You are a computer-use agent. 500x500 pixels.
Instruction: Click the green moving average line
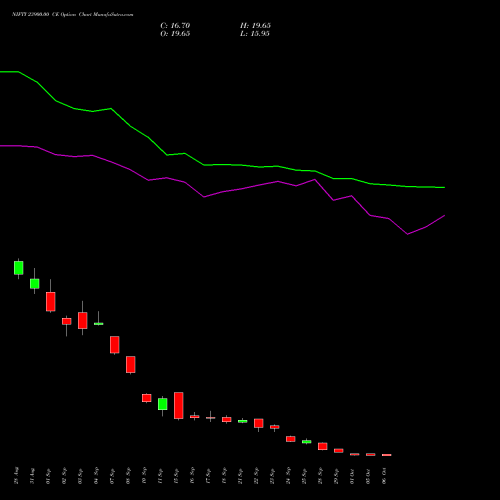222,165
